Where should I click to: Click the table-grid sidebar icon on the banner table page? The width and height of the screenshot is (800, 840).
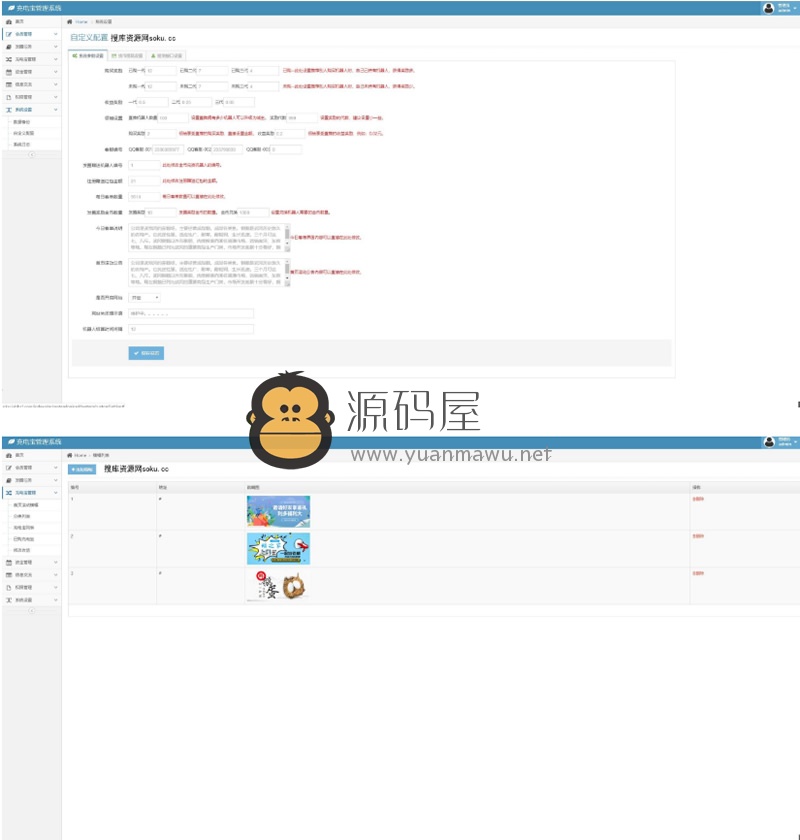[x=9, y=575]
